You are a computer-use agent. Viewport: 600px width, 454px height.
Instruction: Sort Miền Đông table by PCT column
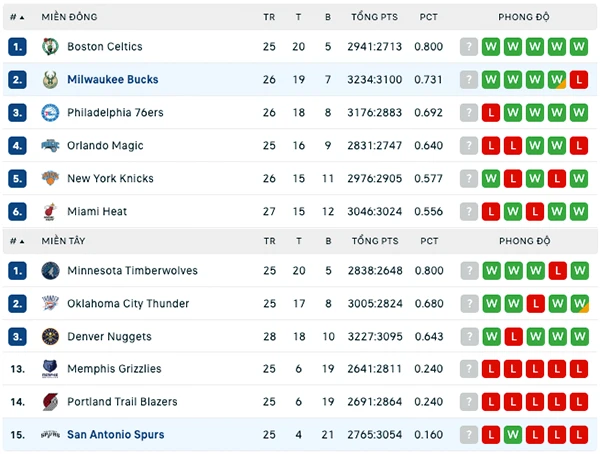[428, 17]
